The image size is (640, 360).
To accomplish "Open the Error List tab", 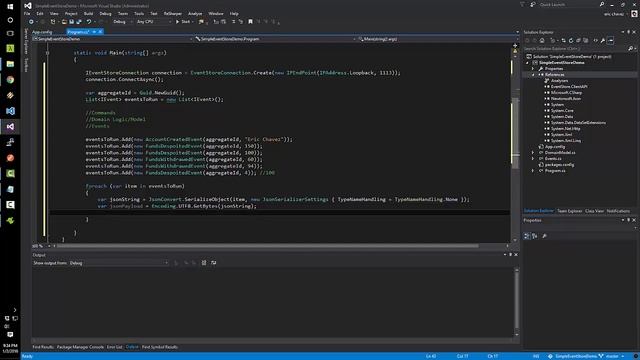I will pyautogui.click(x=114, y=347).
